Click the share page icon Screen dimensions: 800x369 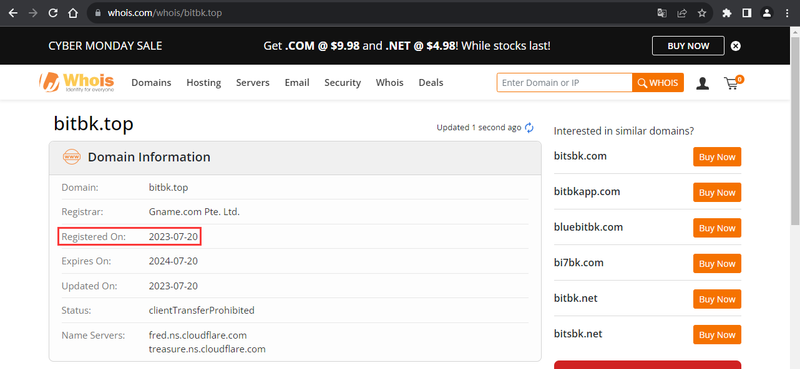682,13
